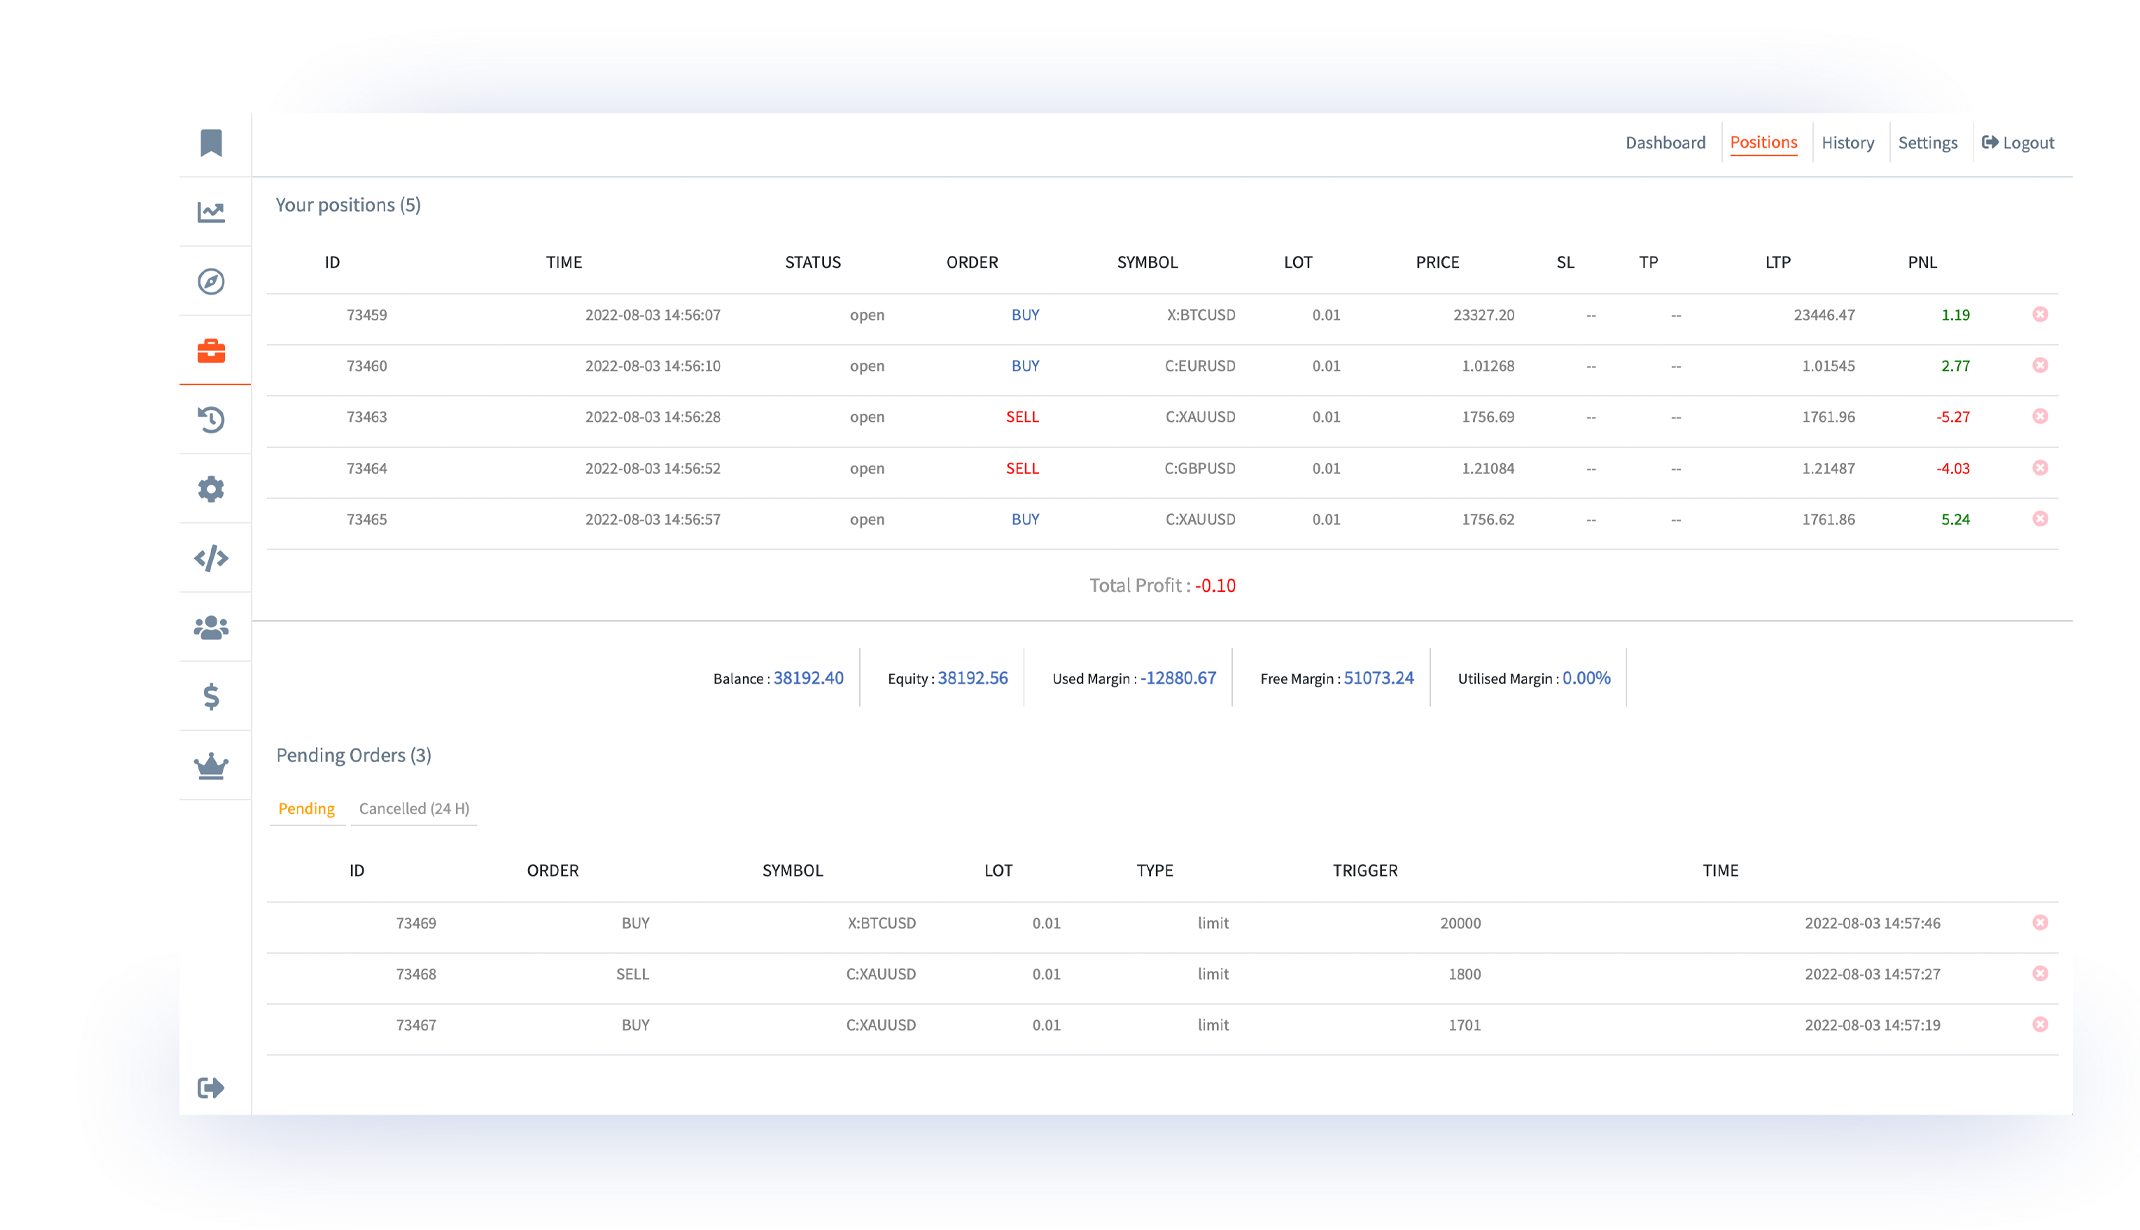Screen dimensions: 2140x1230
Task: Close position 73463 XAUUSD sell
Action: [2040, 417]
